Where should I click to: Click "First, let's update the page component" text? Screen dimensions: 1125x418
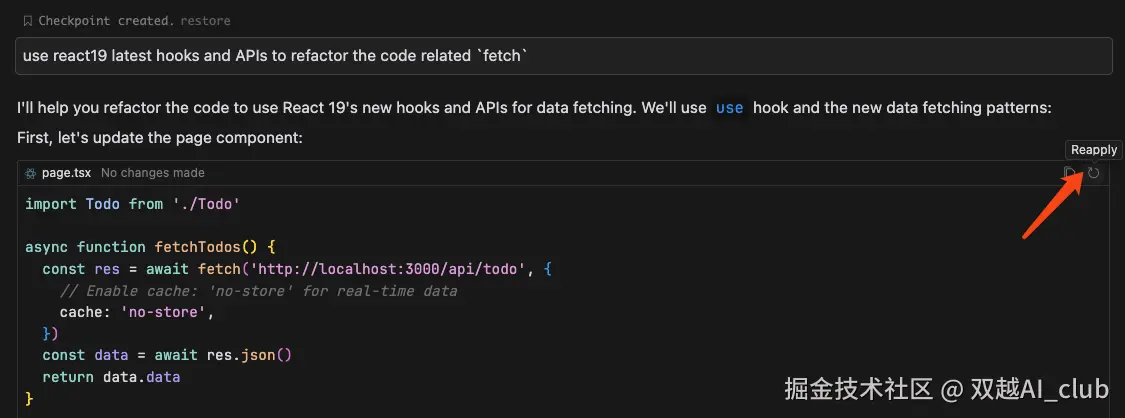(x=160, y=137)
